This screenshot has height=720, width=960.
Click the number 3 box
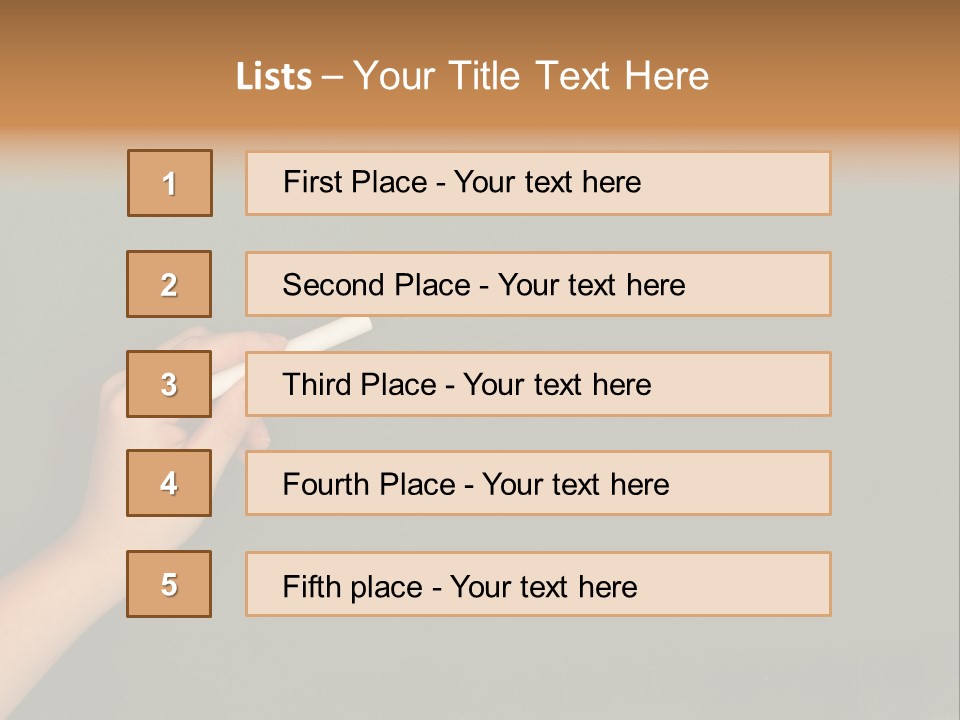pyautogui.click(x=169, y=384)
